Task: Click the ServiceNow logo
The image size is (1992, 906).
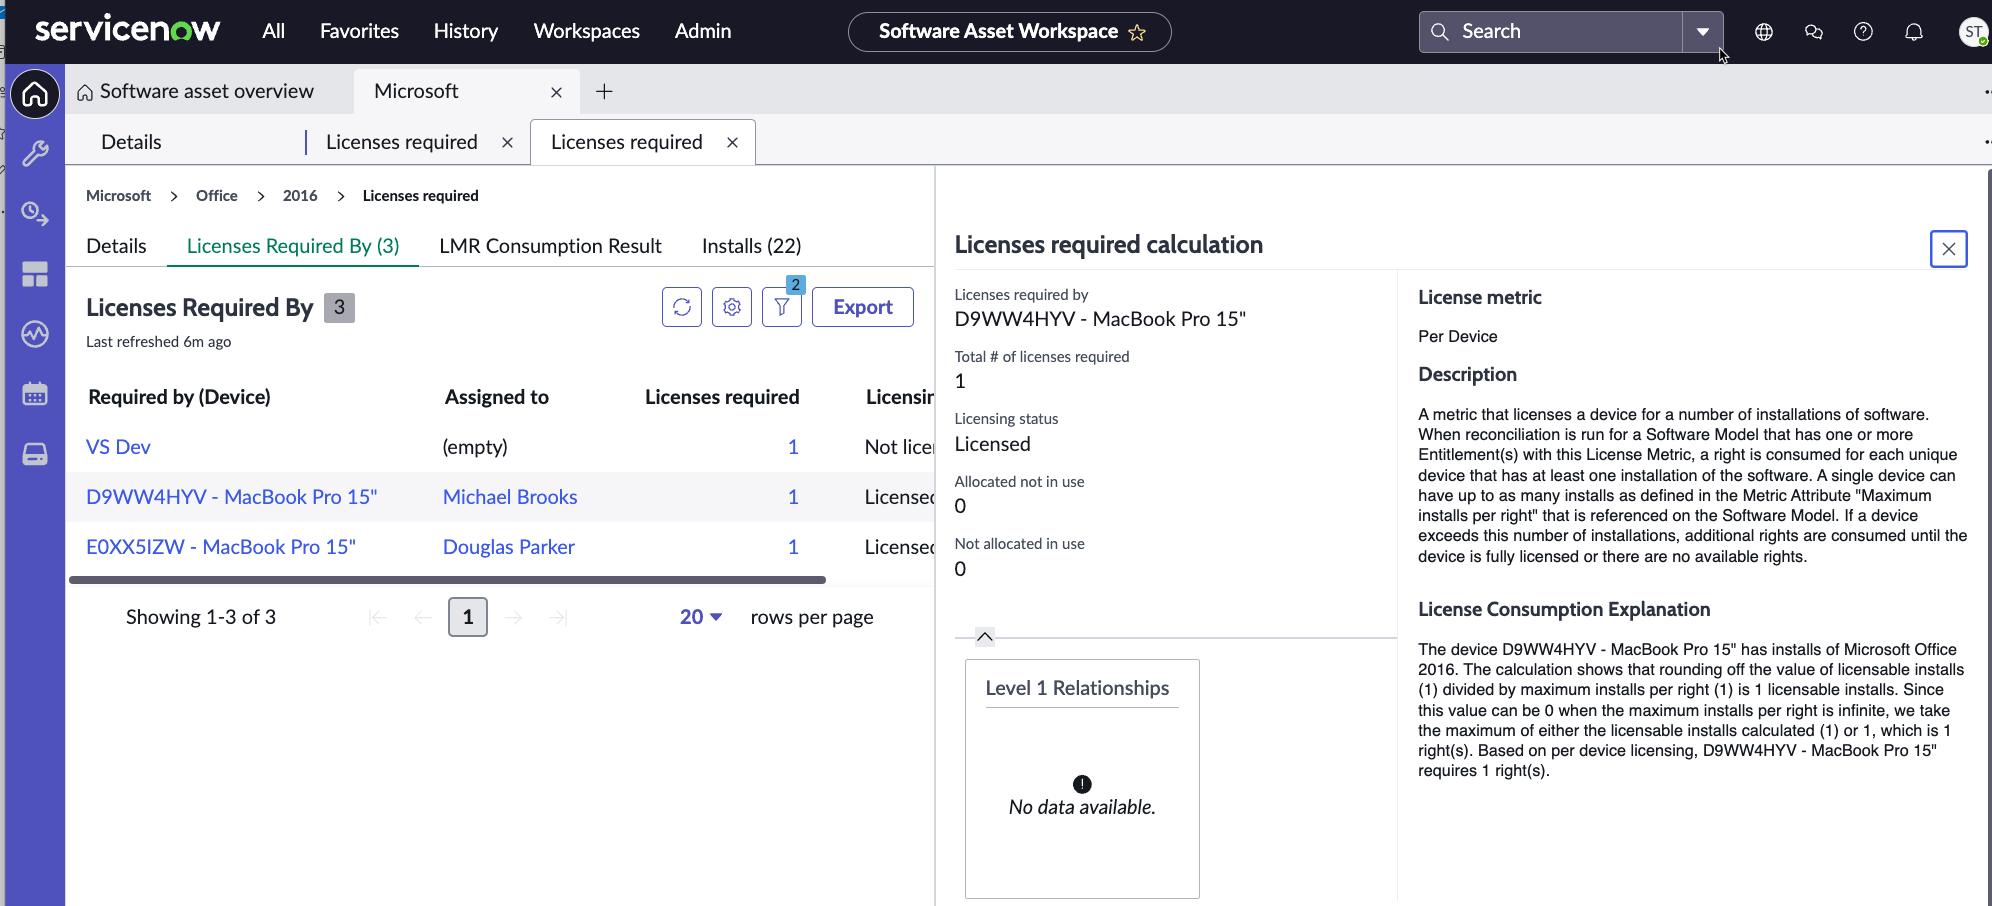Action: pyautogui.click(x=127, y=30)
